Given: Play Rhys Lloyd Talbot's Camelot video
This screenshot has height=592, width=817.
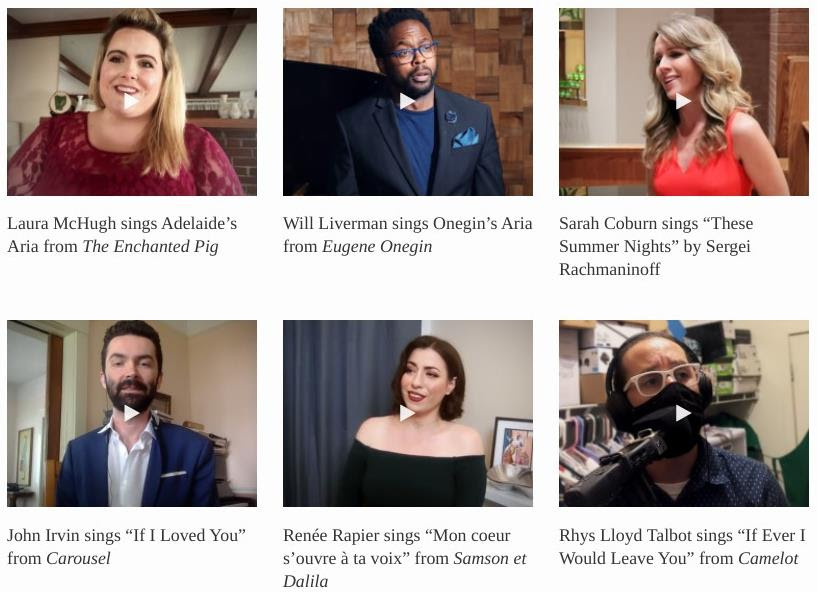Looking at the screenshot, I should tap(684, 413).
